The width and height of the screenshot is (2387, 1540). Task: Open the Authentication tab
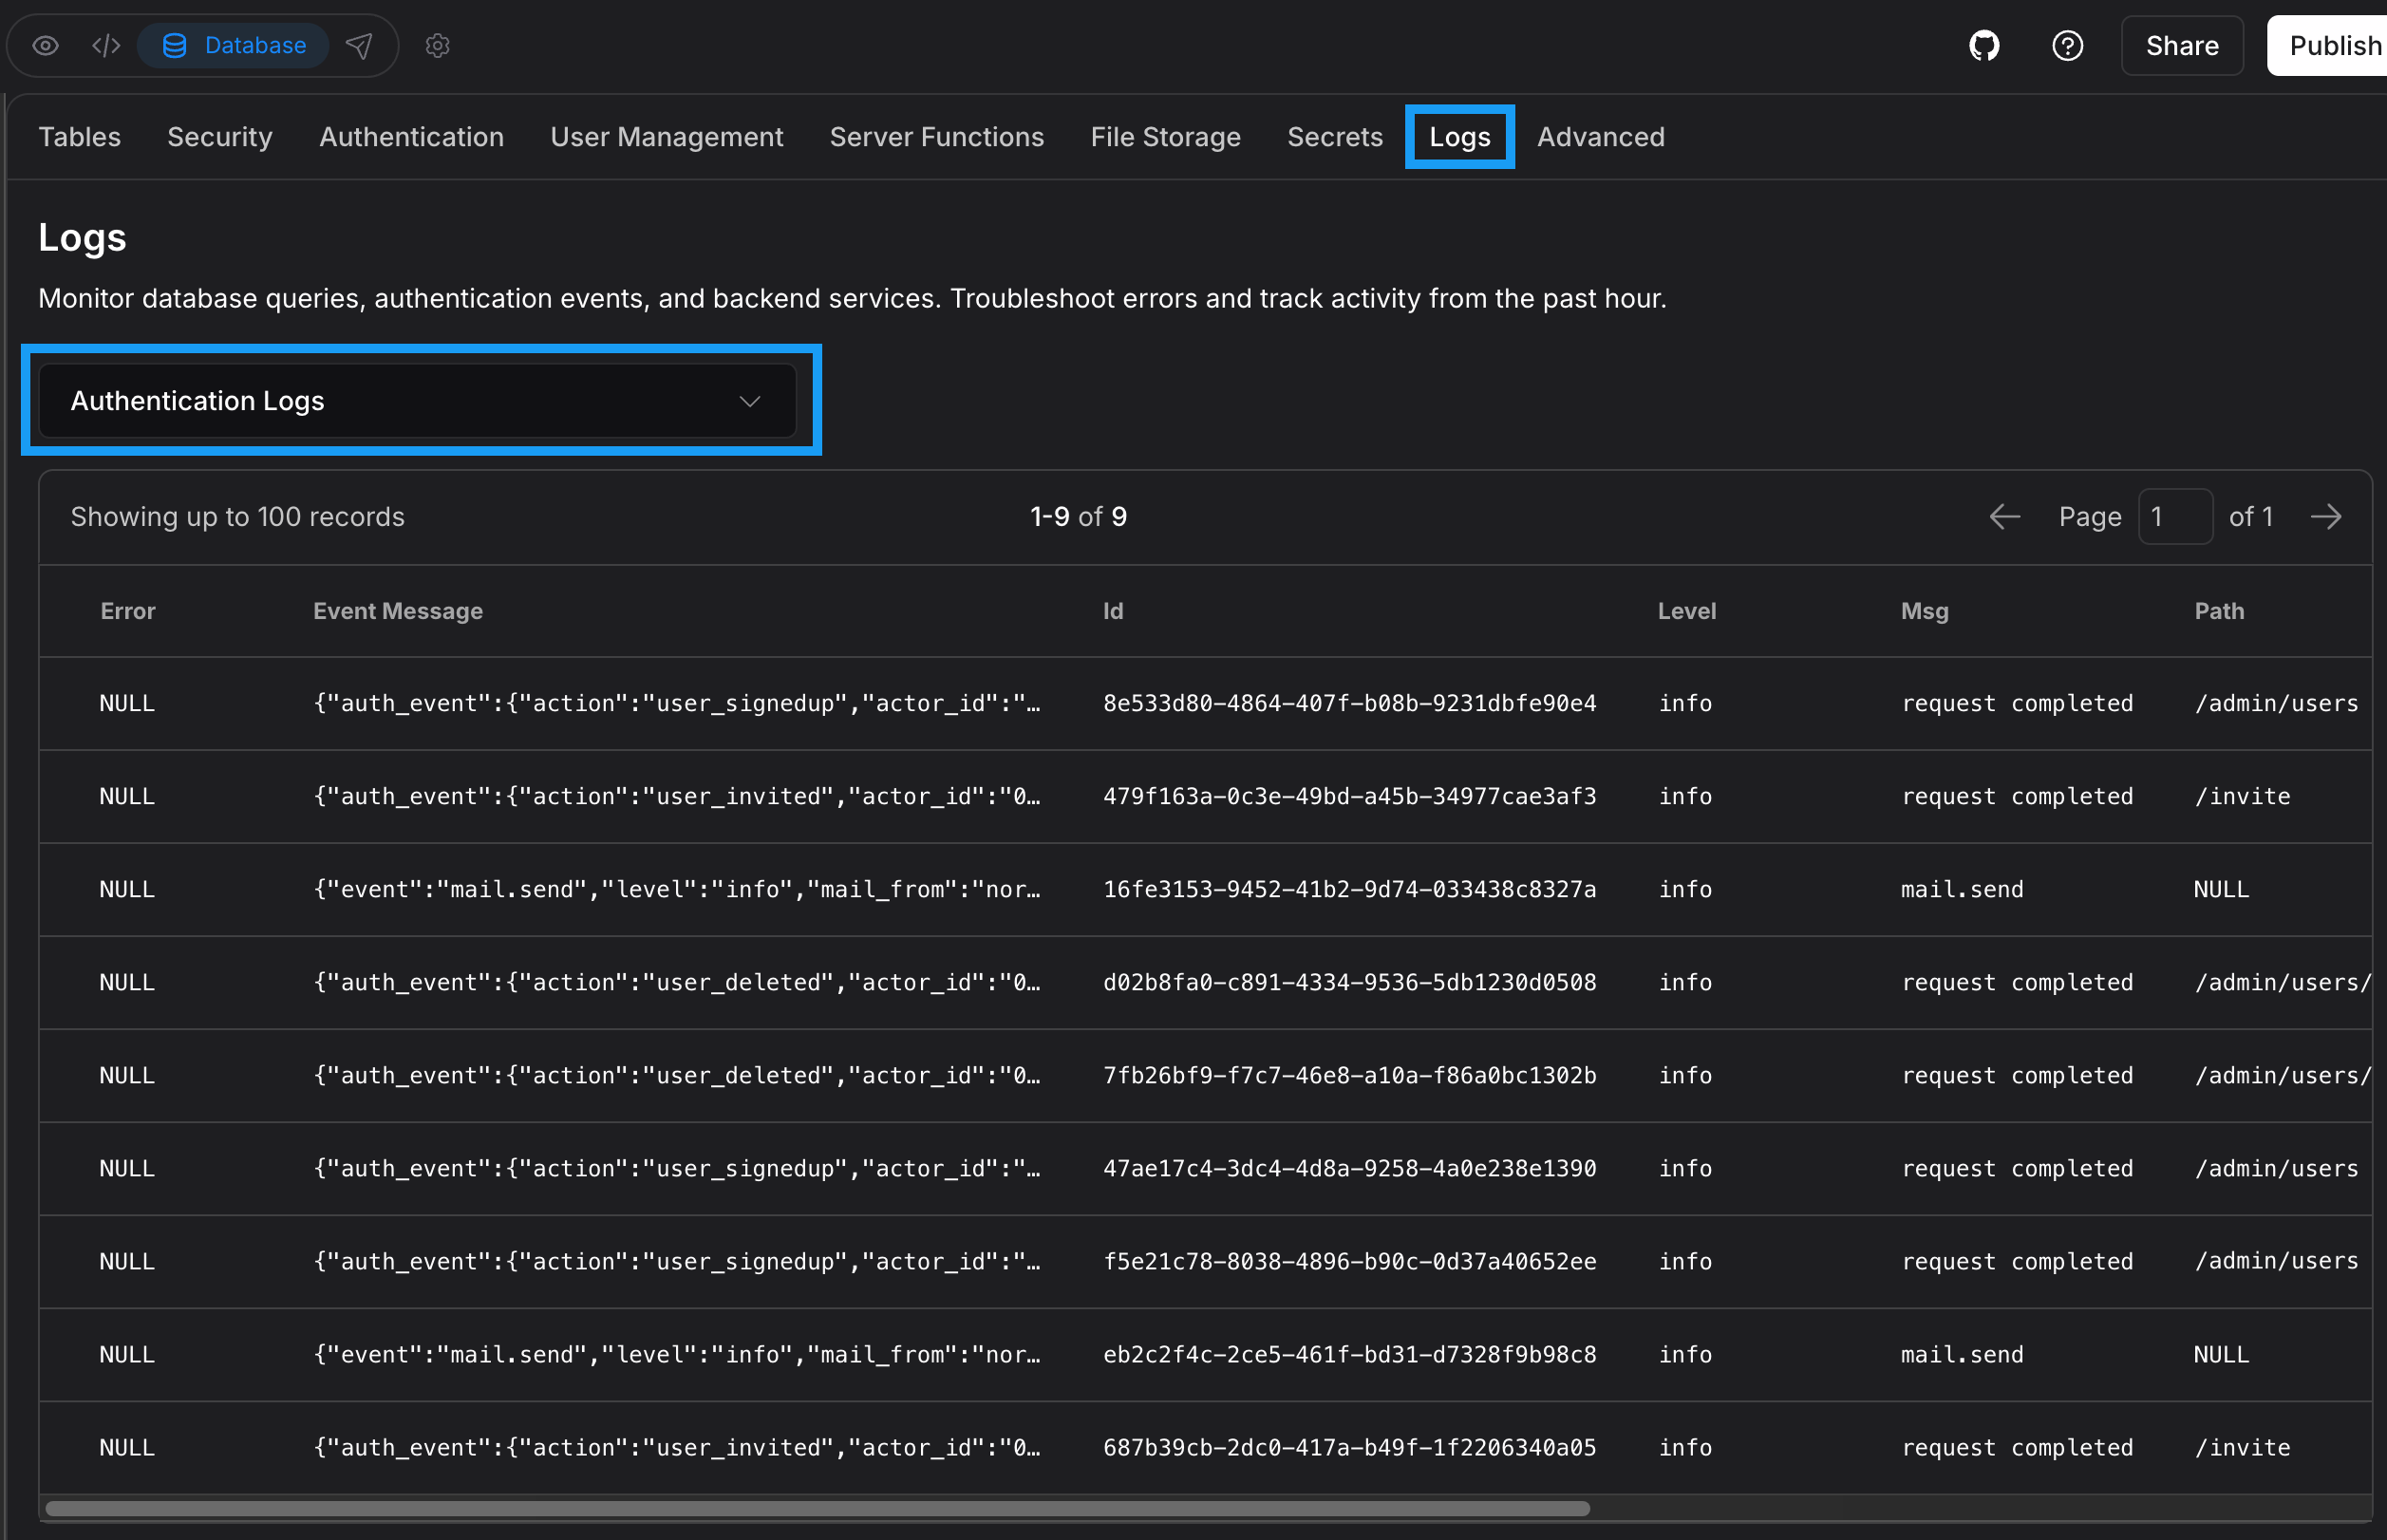pyautogui.click(x=411, y=137)
